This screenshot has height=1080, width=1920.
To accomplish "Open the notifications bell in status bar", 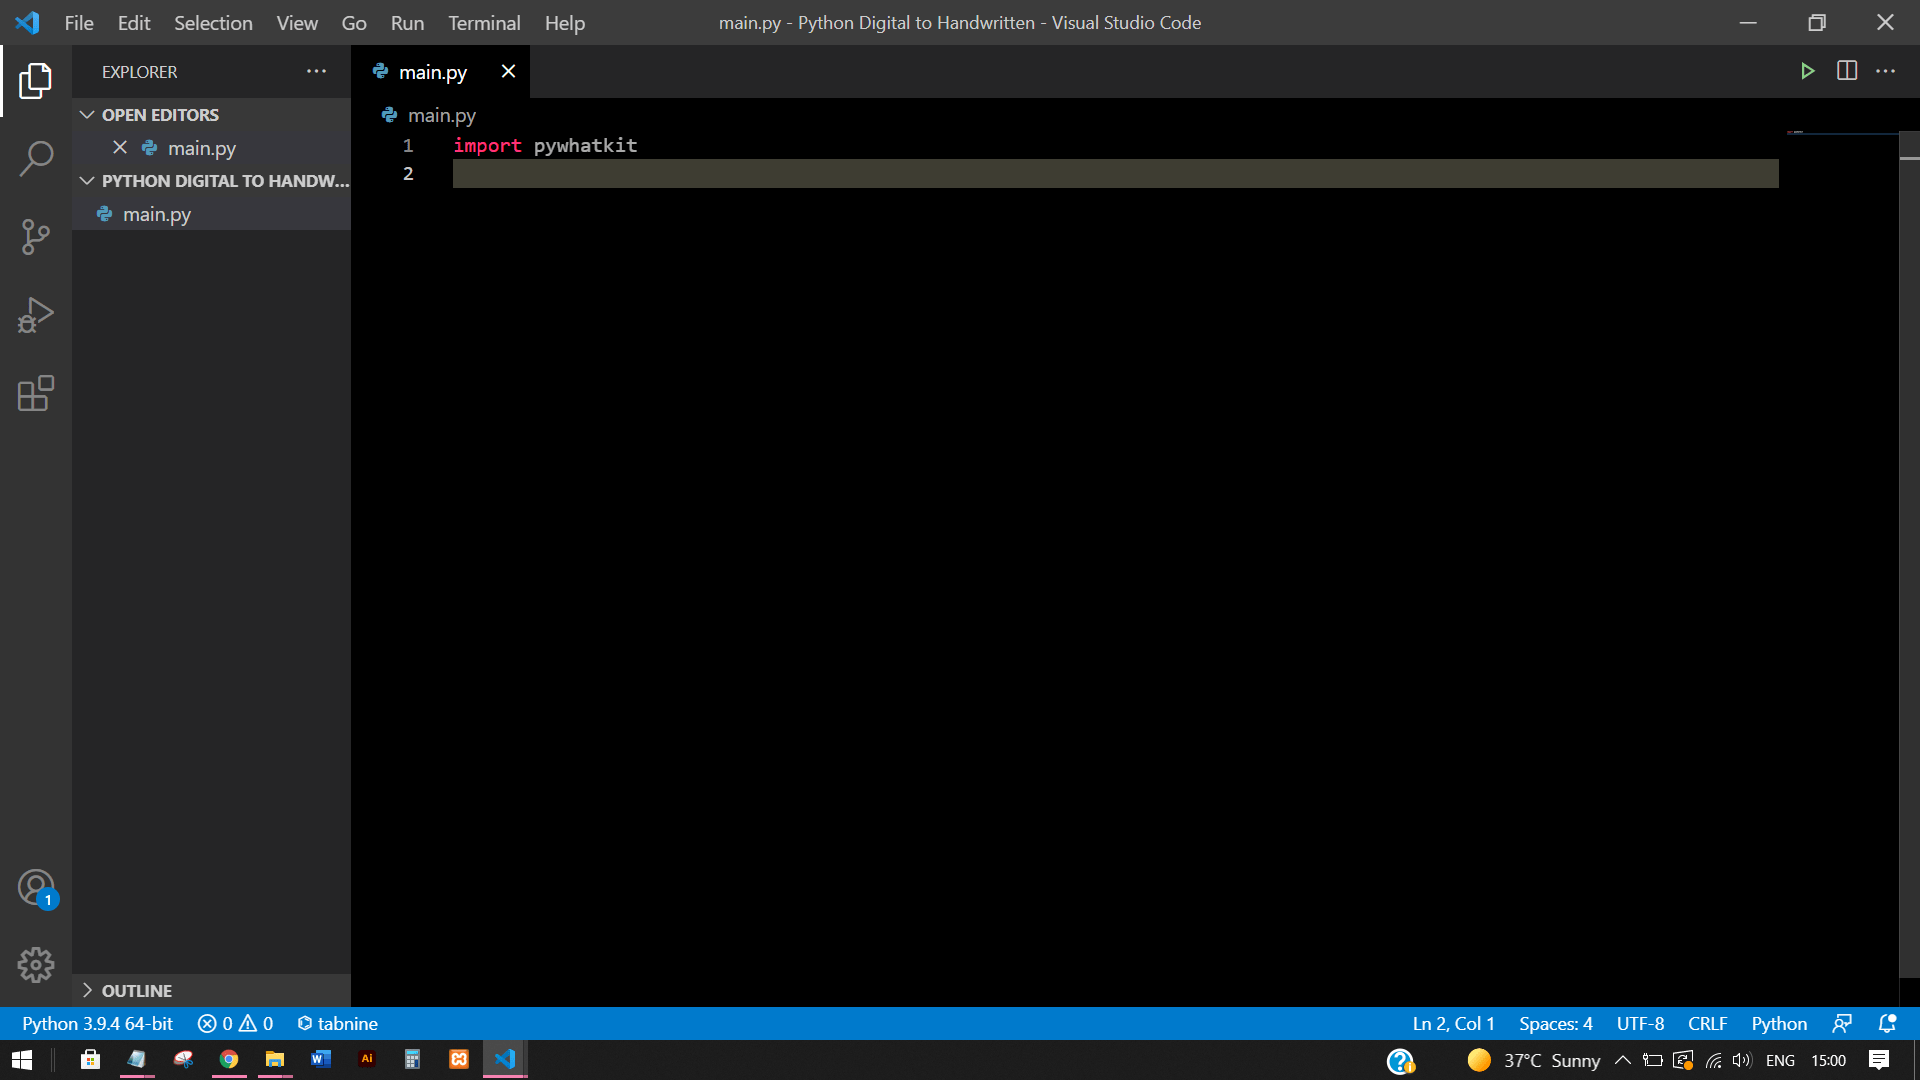I will coord(1887,1023).
